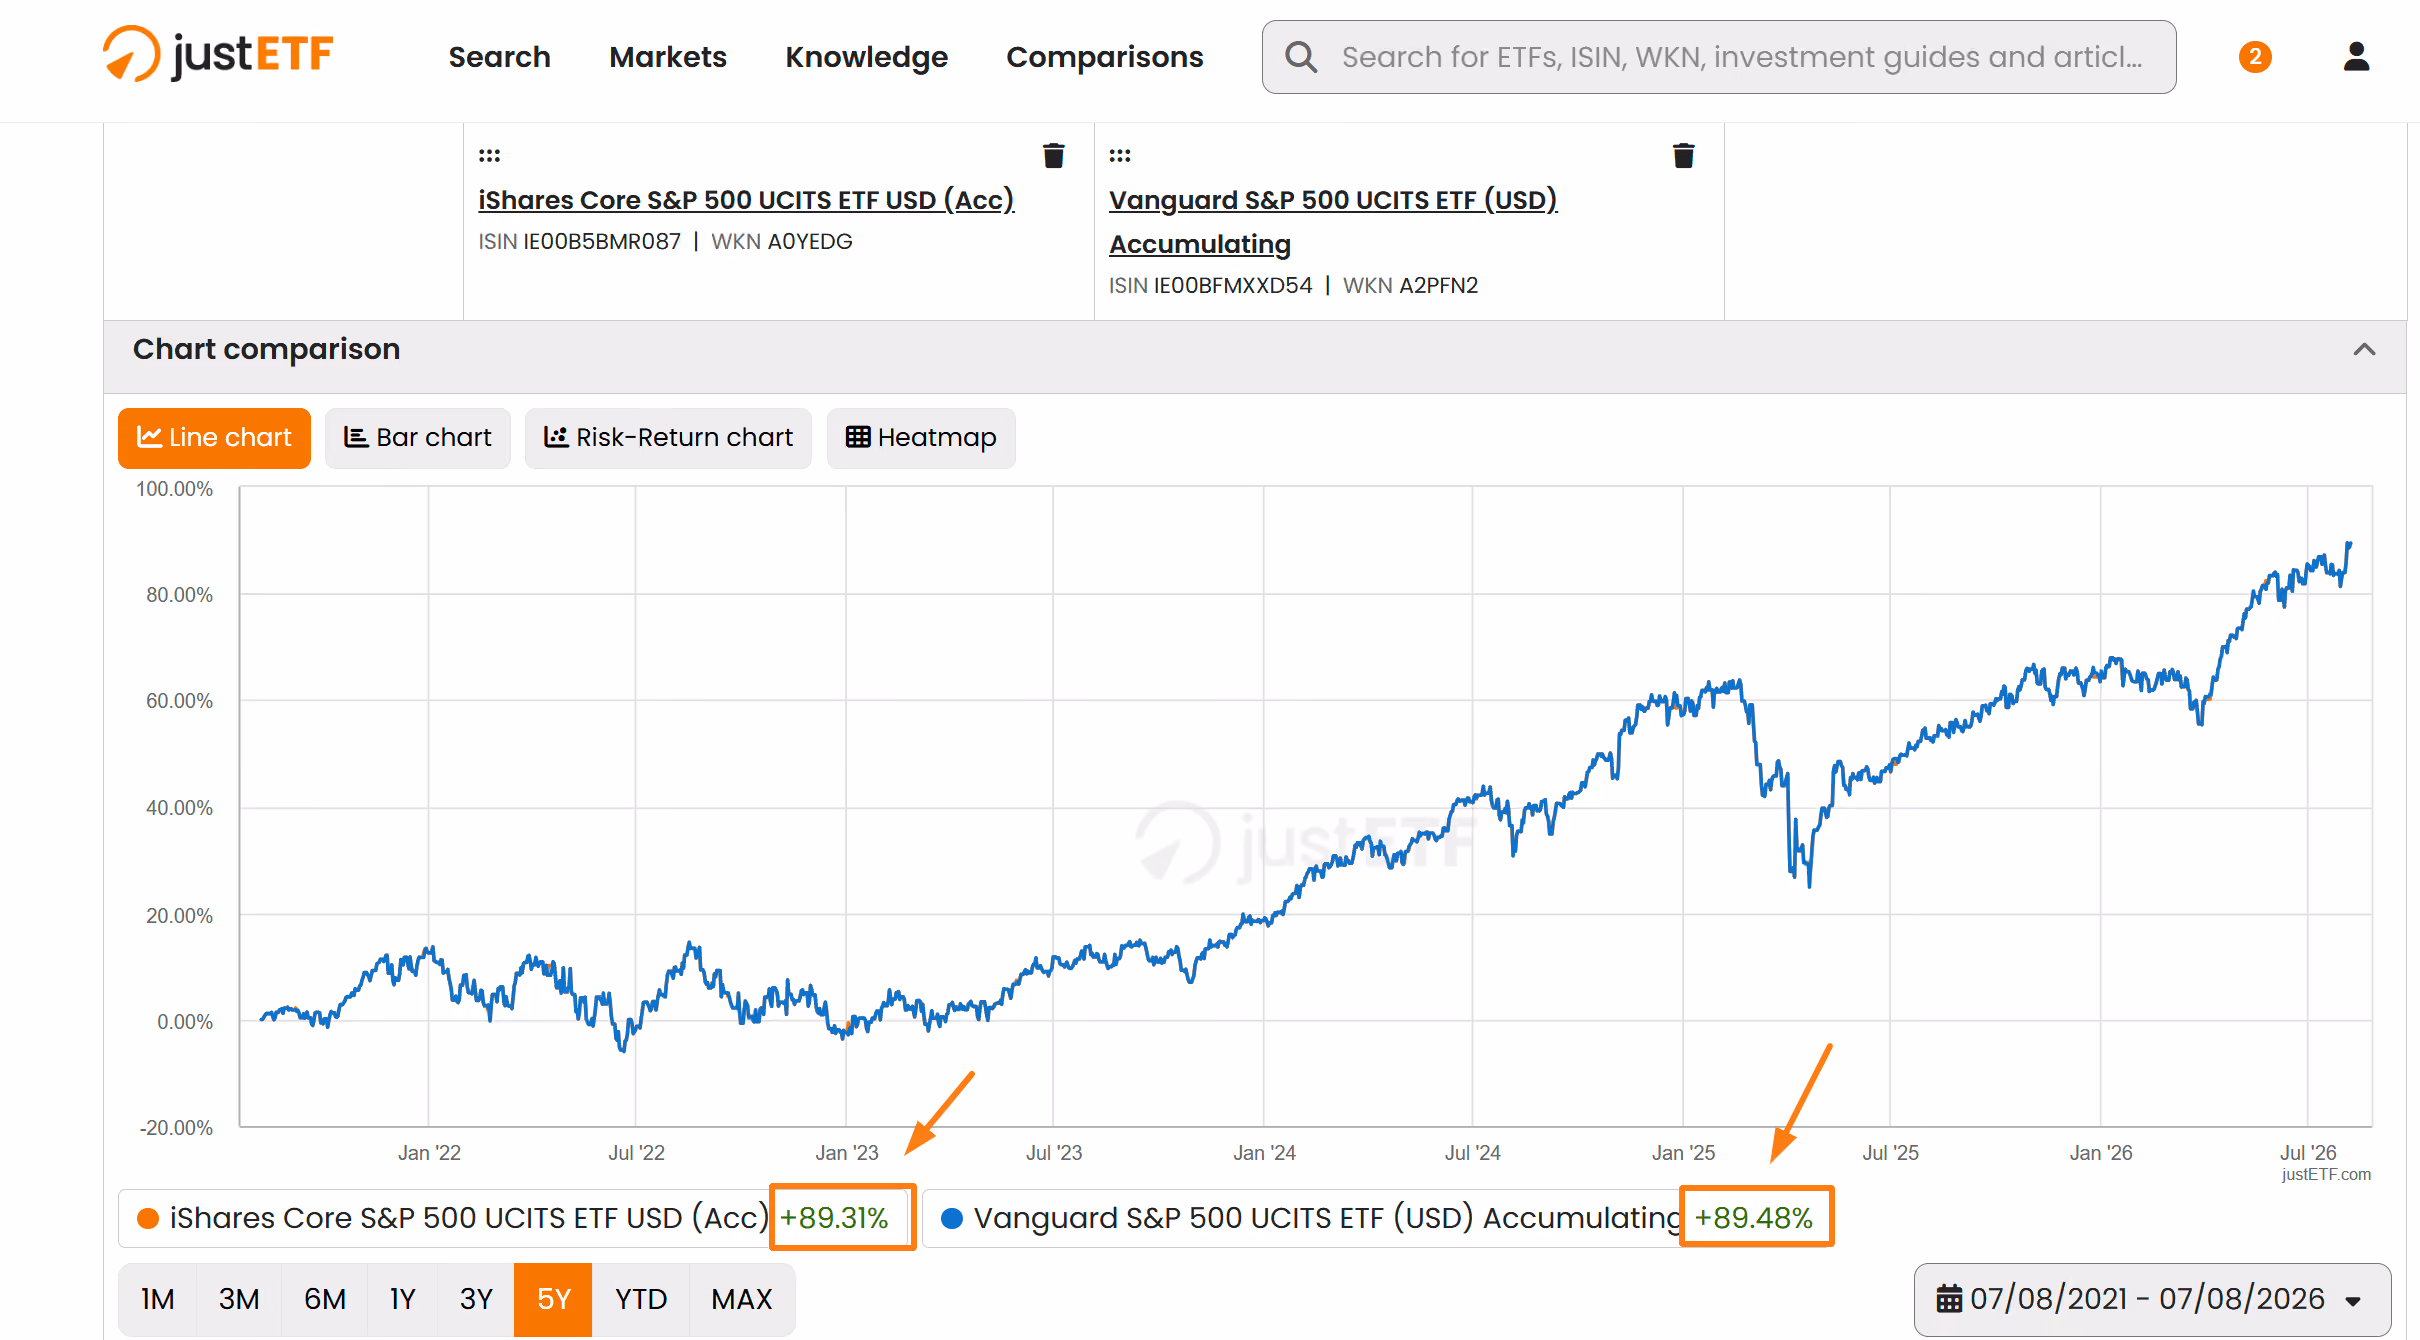Switch to Risk-Return chart view
2420x1340 pixels.
668,438
